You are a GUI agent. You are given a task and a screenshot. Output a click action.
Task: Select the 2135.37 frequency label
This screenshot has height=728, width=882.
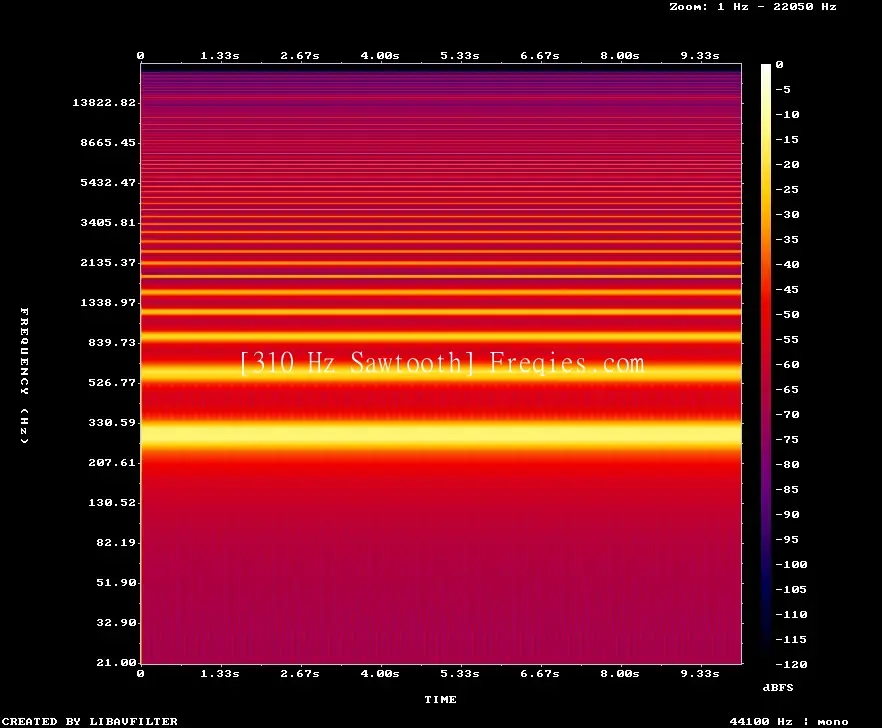[x=108, y=262]
